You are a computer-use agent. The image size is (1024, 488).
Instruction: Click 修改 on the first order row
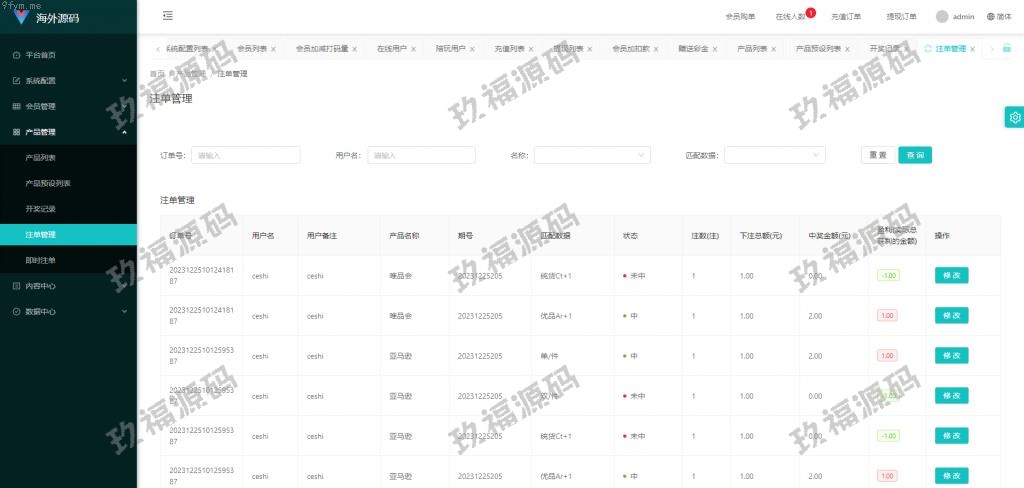pyautogui.click(x=951, y=276)
